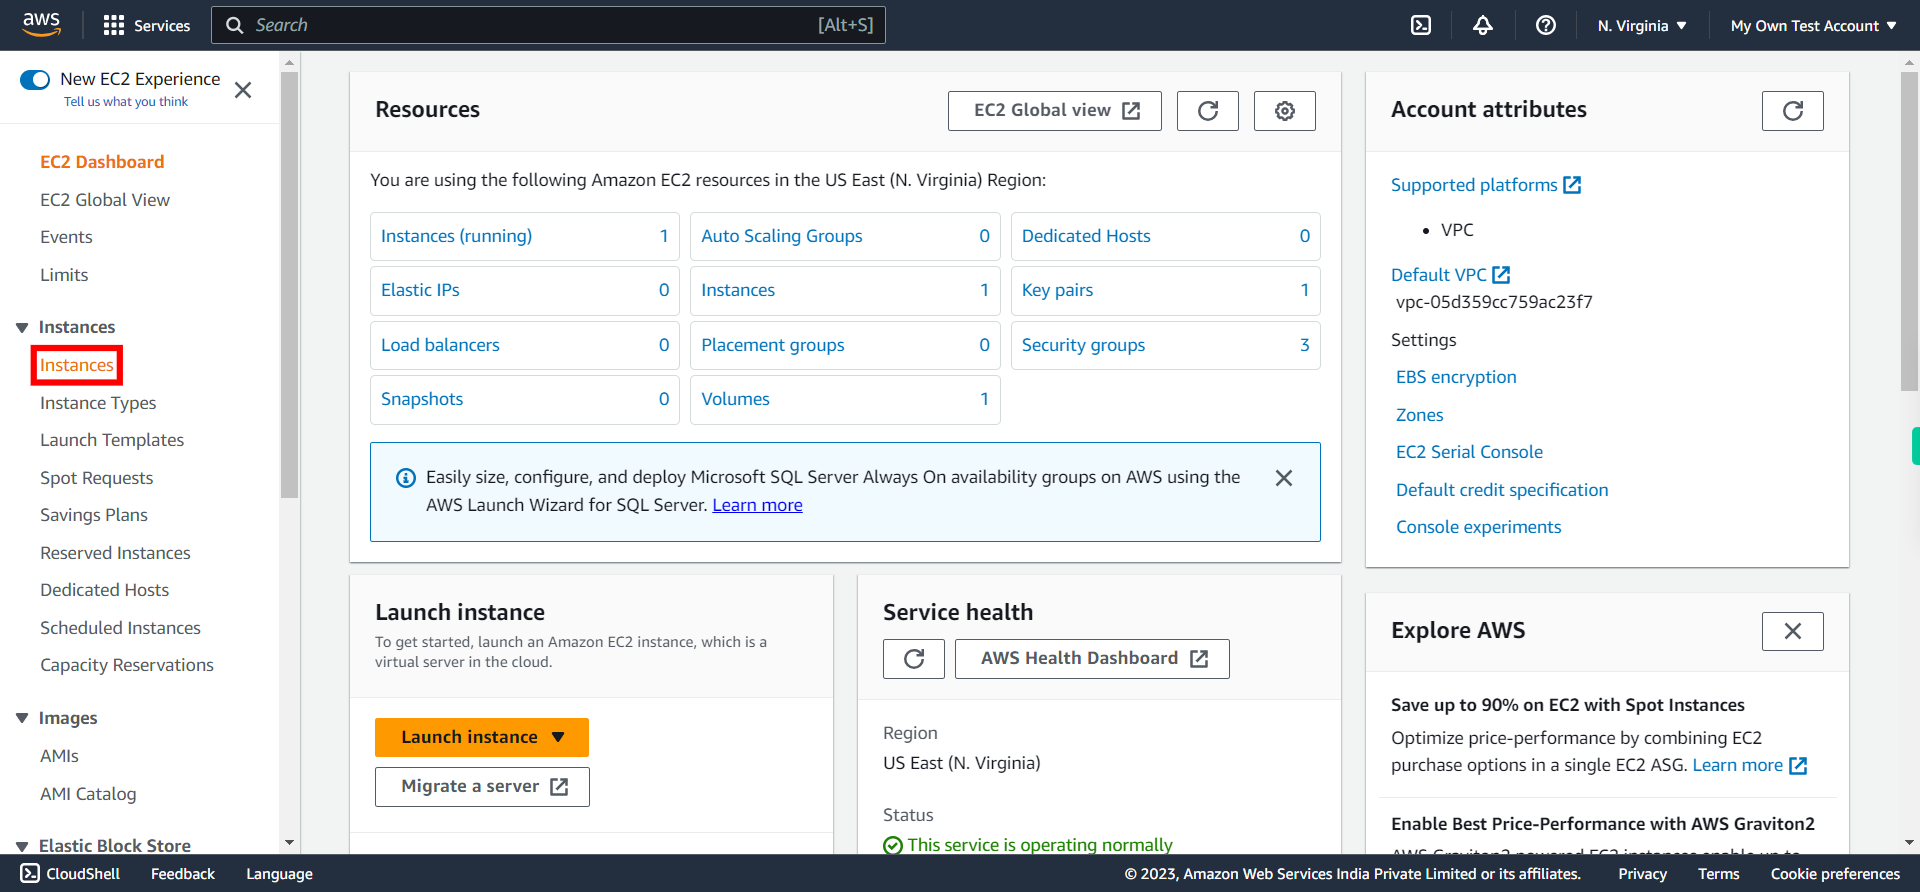Image resolution: width=1920 pixels, height=892 pixels.
Task: Open EC2 Global View in sidebar
Action: 105,200
